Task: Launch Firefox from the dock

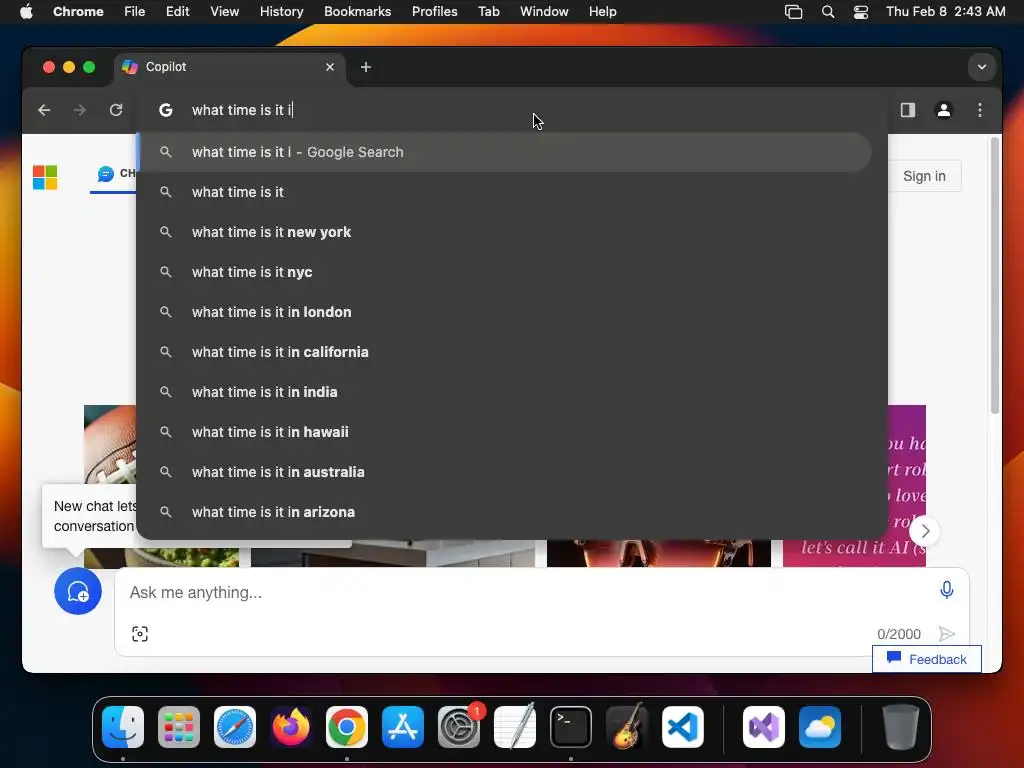Action: (x=291, y=727)
